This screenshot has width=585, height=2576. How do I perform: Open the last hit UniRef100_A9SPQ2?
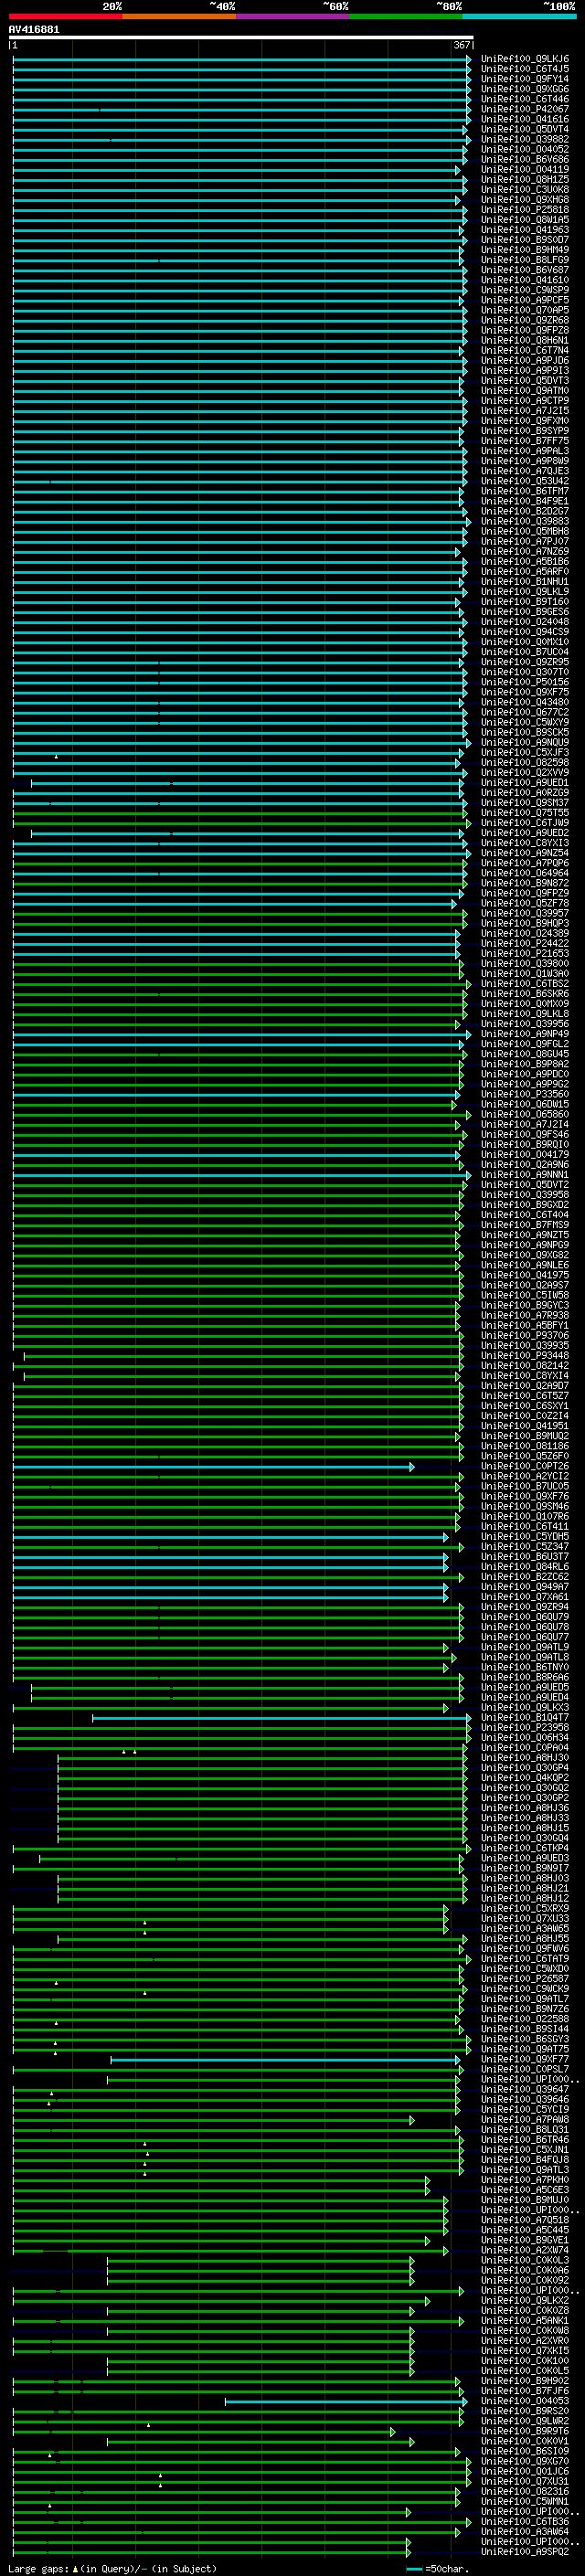525,2551
